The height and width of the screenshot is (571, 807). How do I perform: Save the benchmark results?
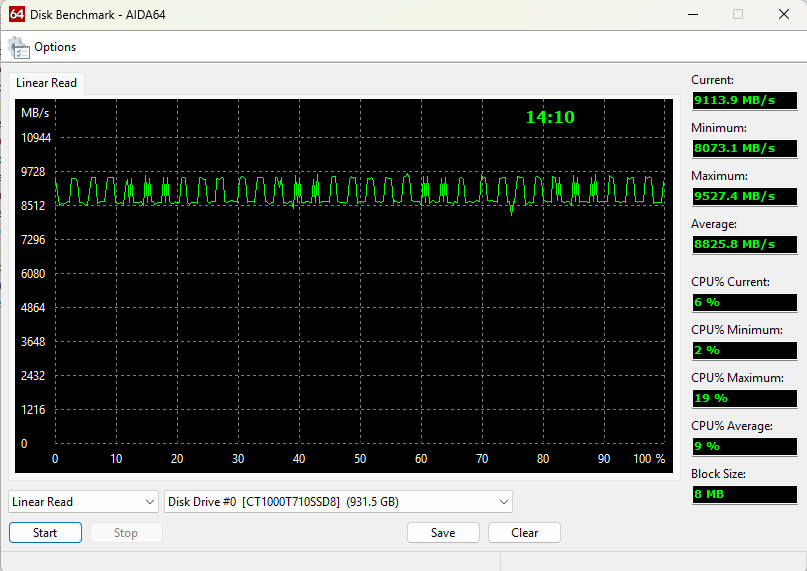tap(443, 533)
